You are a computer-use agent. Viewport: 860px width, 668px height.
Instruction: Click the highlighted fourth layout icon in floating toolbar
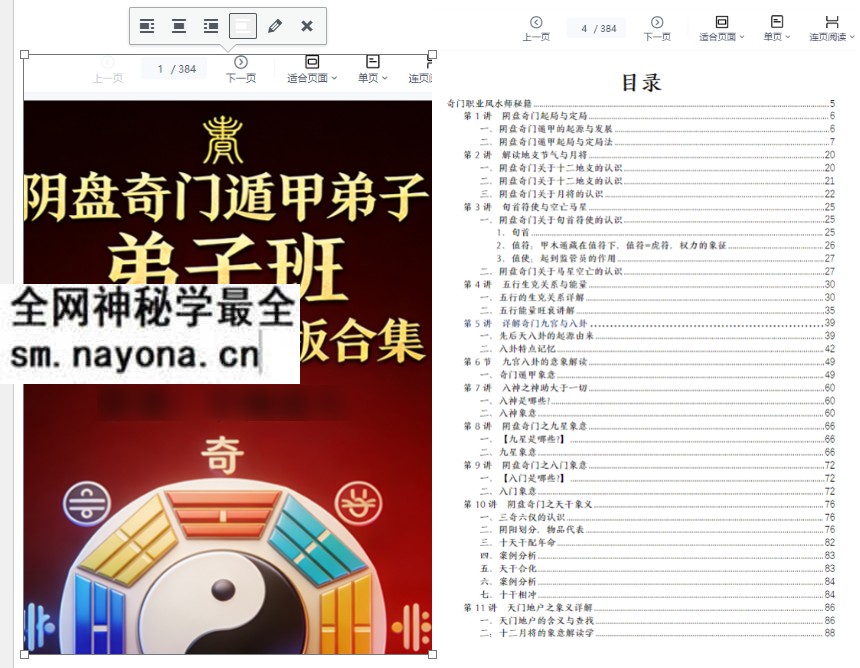243,26
